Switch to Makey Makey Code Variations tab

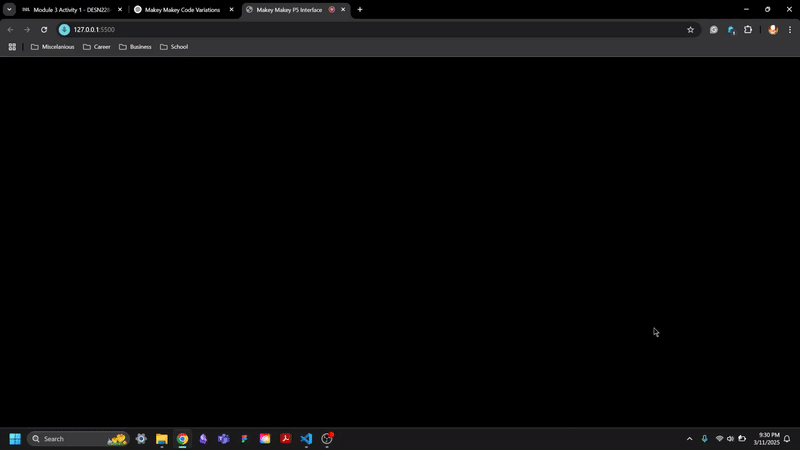pos(182,10)
